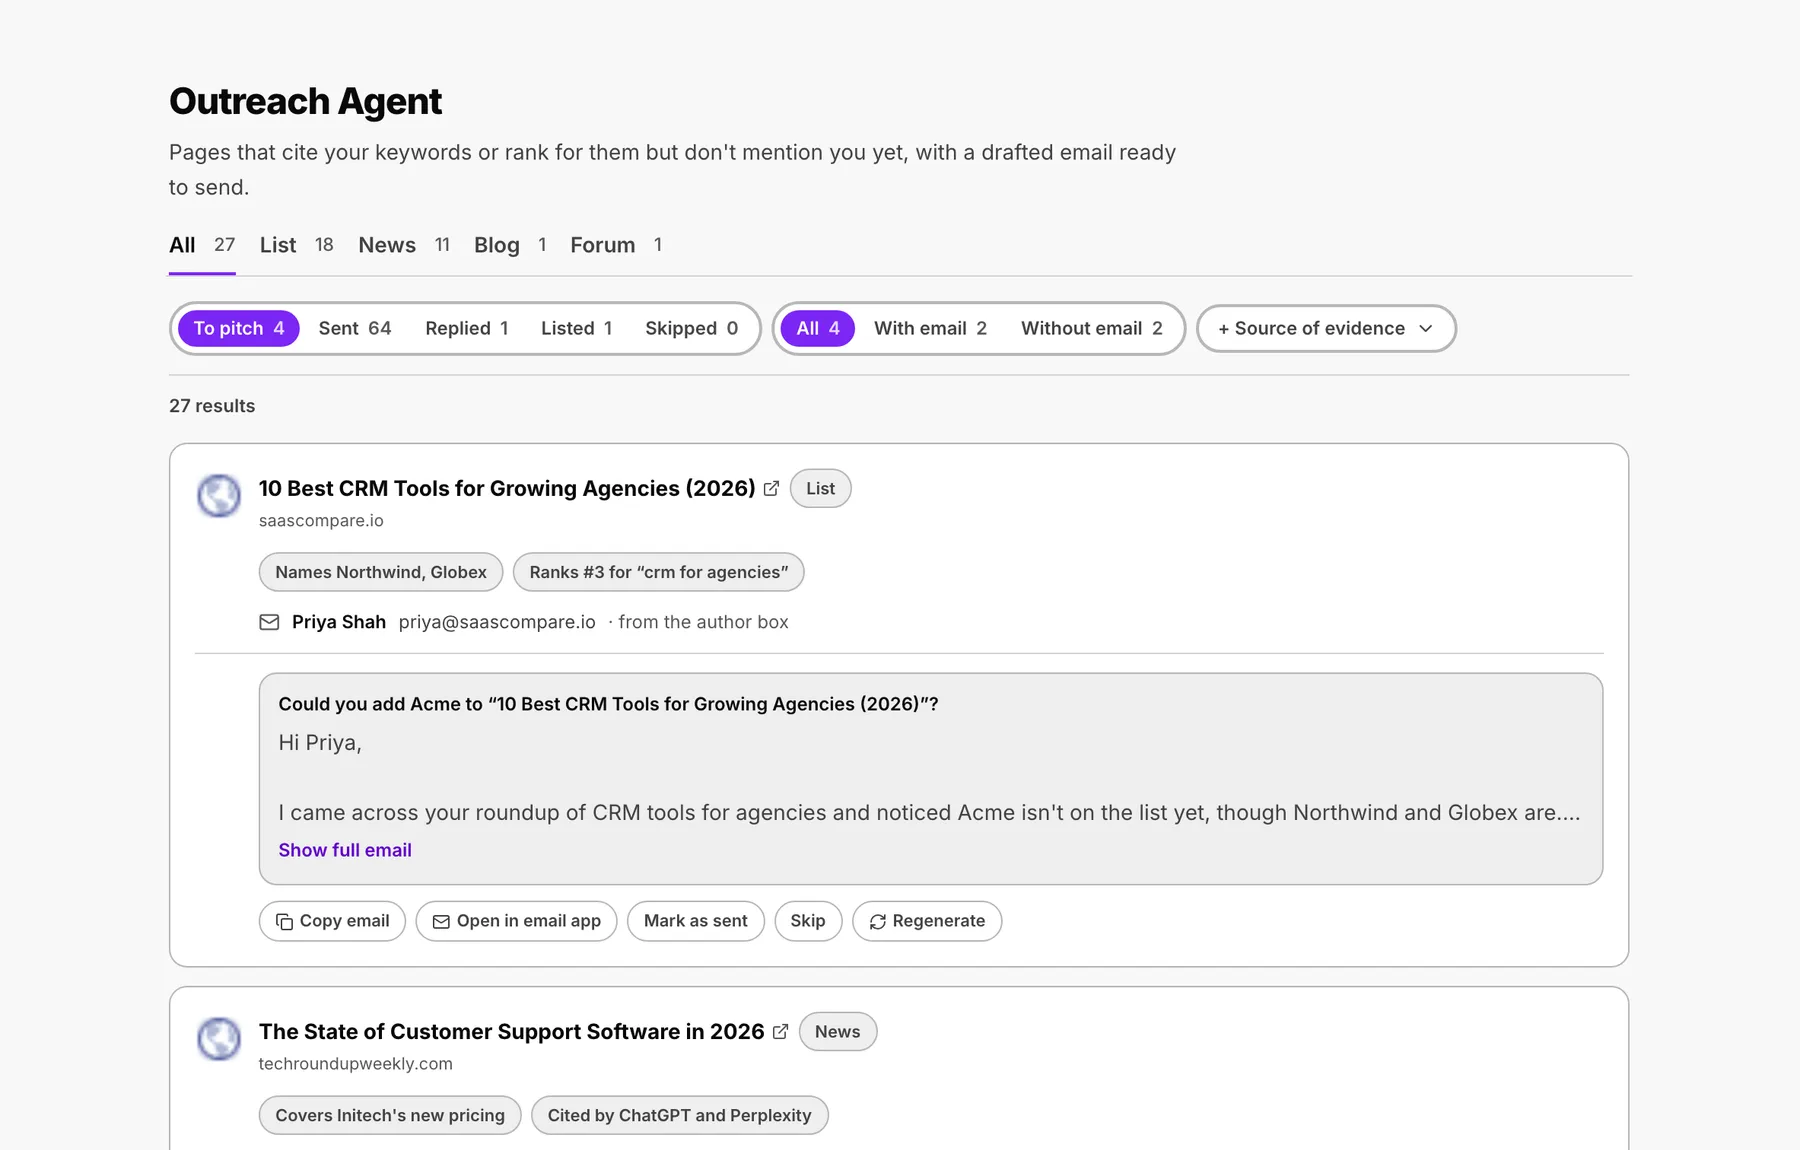Switch to the Blog tab

pos(510,245)
